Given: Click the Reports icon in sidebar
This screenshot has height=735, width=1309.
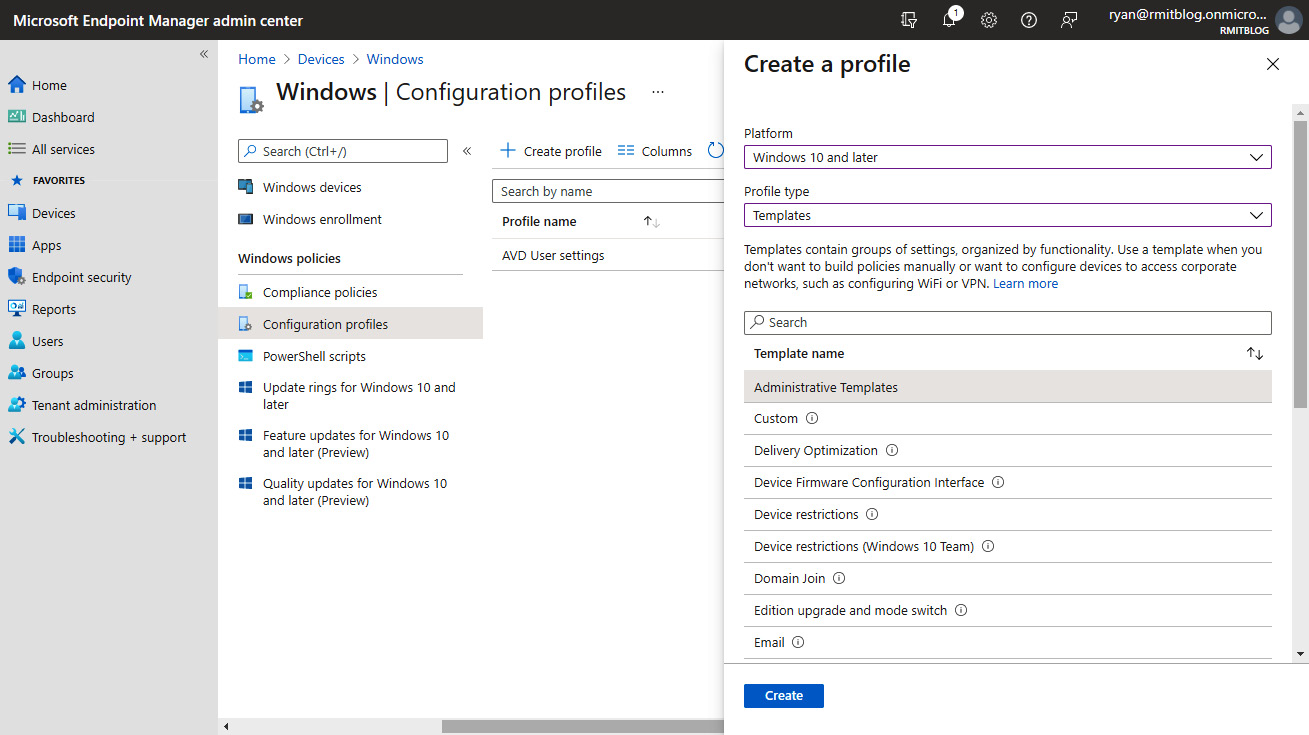Looking at the screenshot, I should (16, 309).
